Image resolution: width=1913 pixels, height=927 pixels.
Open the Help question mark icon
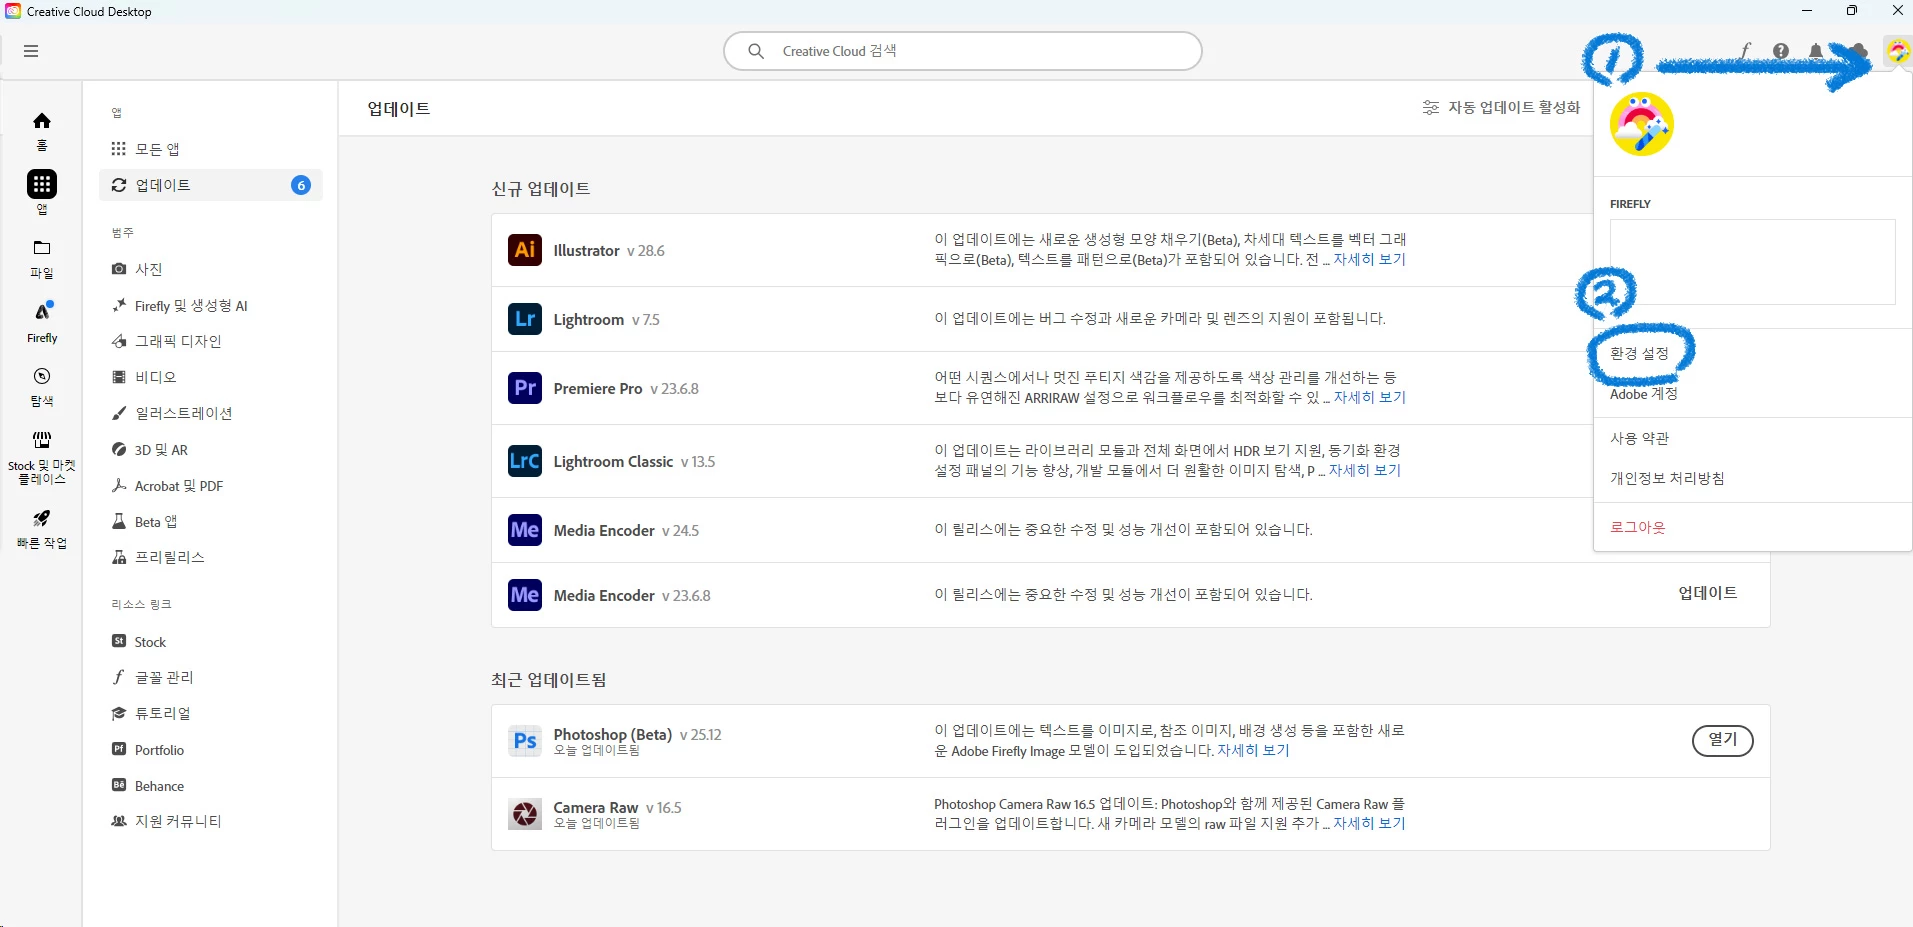(1781, 51)
